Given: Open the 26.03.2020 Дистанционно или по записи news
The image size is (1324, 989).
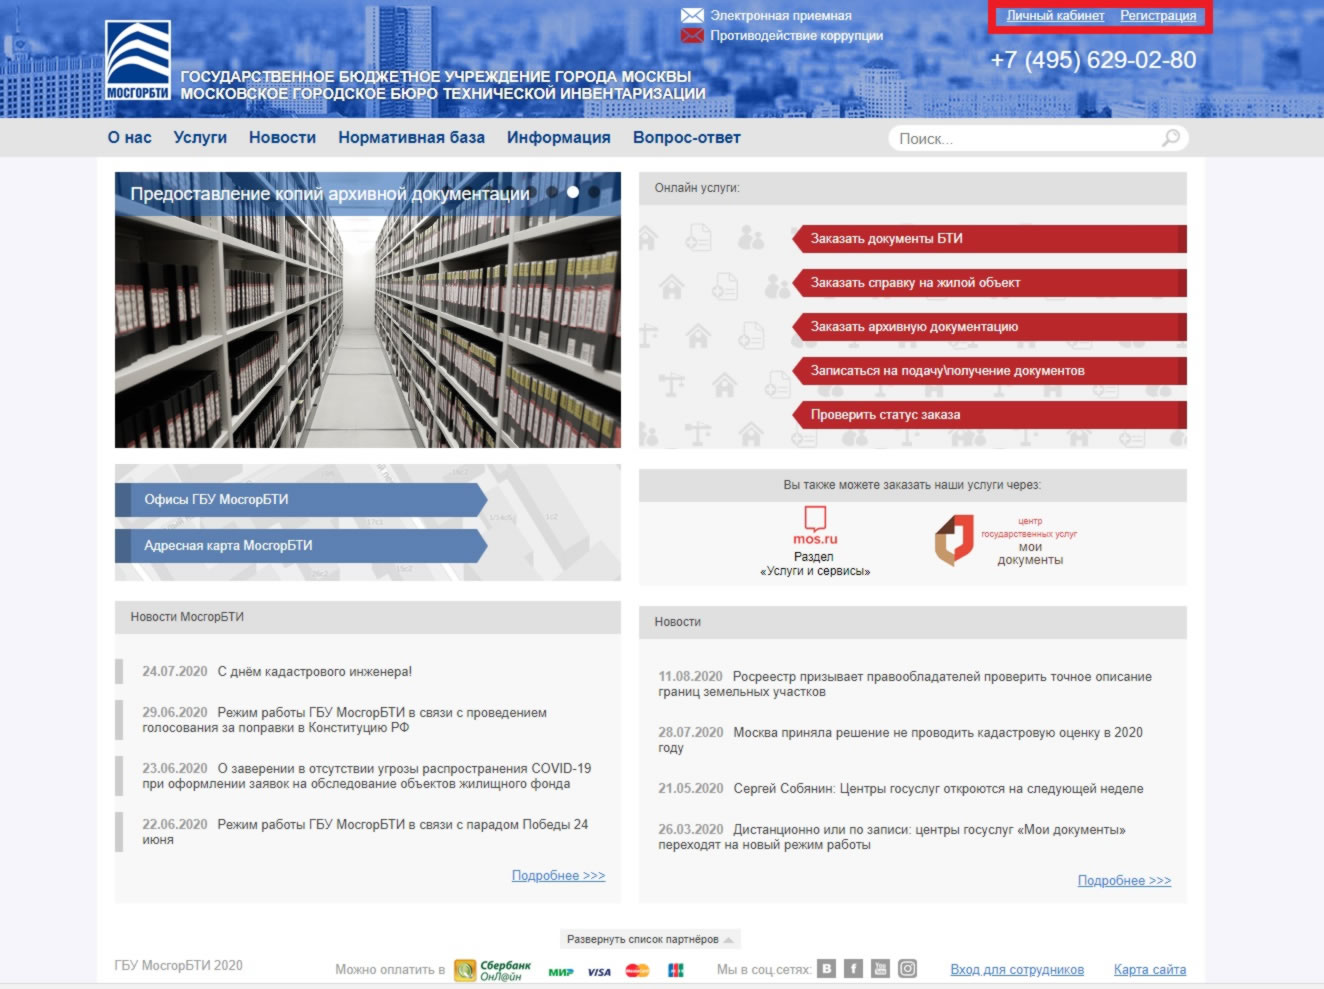Looking at the screenshot, I should click(892, 837).
